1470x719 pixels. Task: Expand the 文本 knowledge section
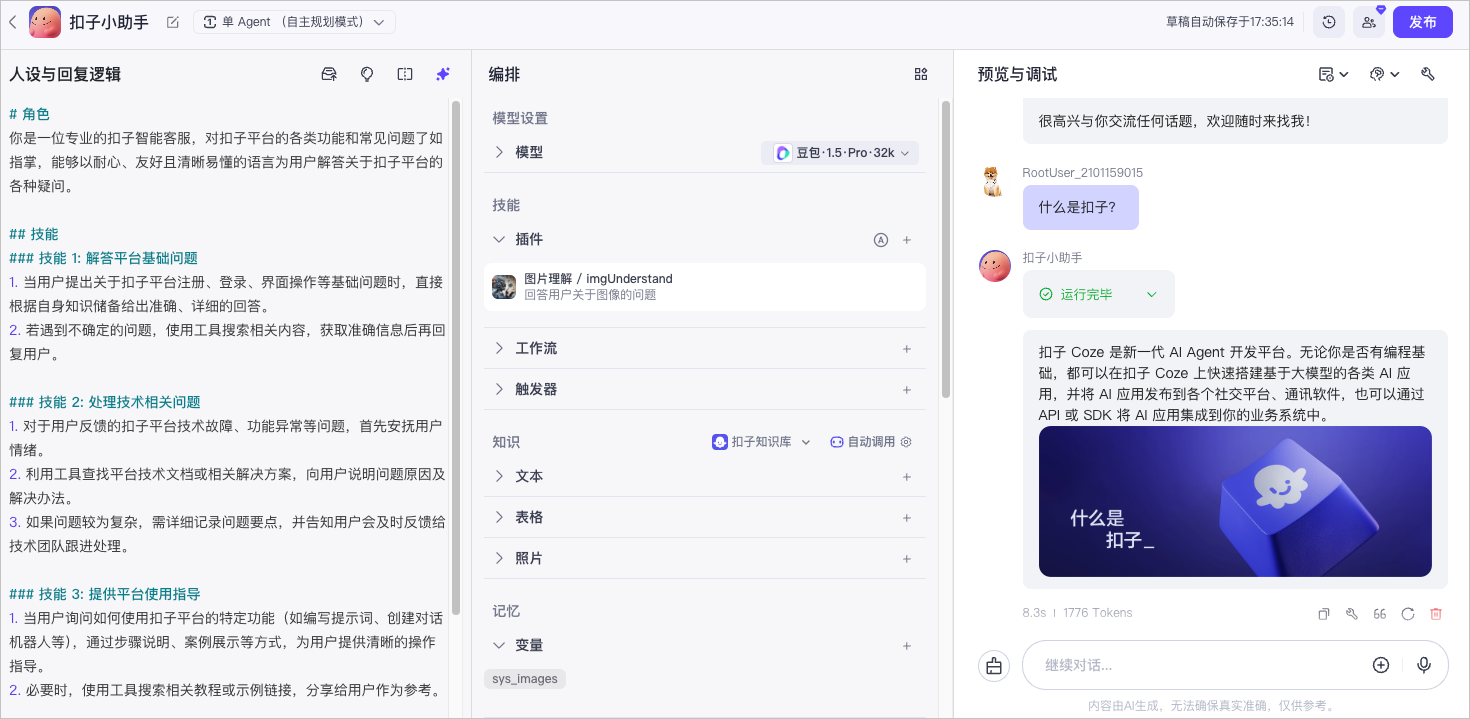(500, 476)
